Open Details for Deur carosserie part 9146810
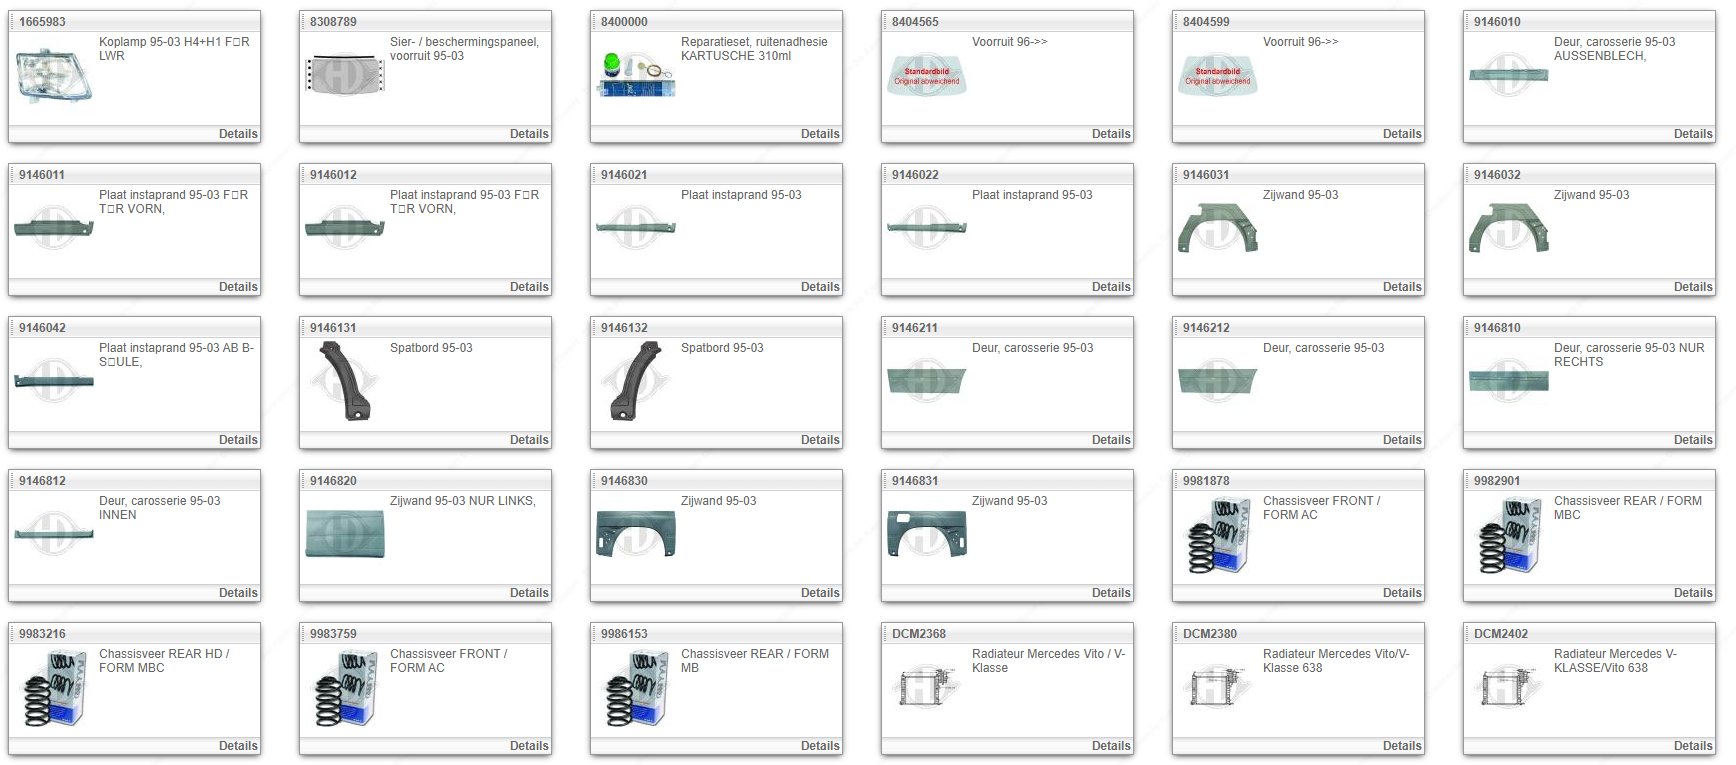This screenshot has height=765, width=1736. pyautogui.click(x=1693, y=440)
